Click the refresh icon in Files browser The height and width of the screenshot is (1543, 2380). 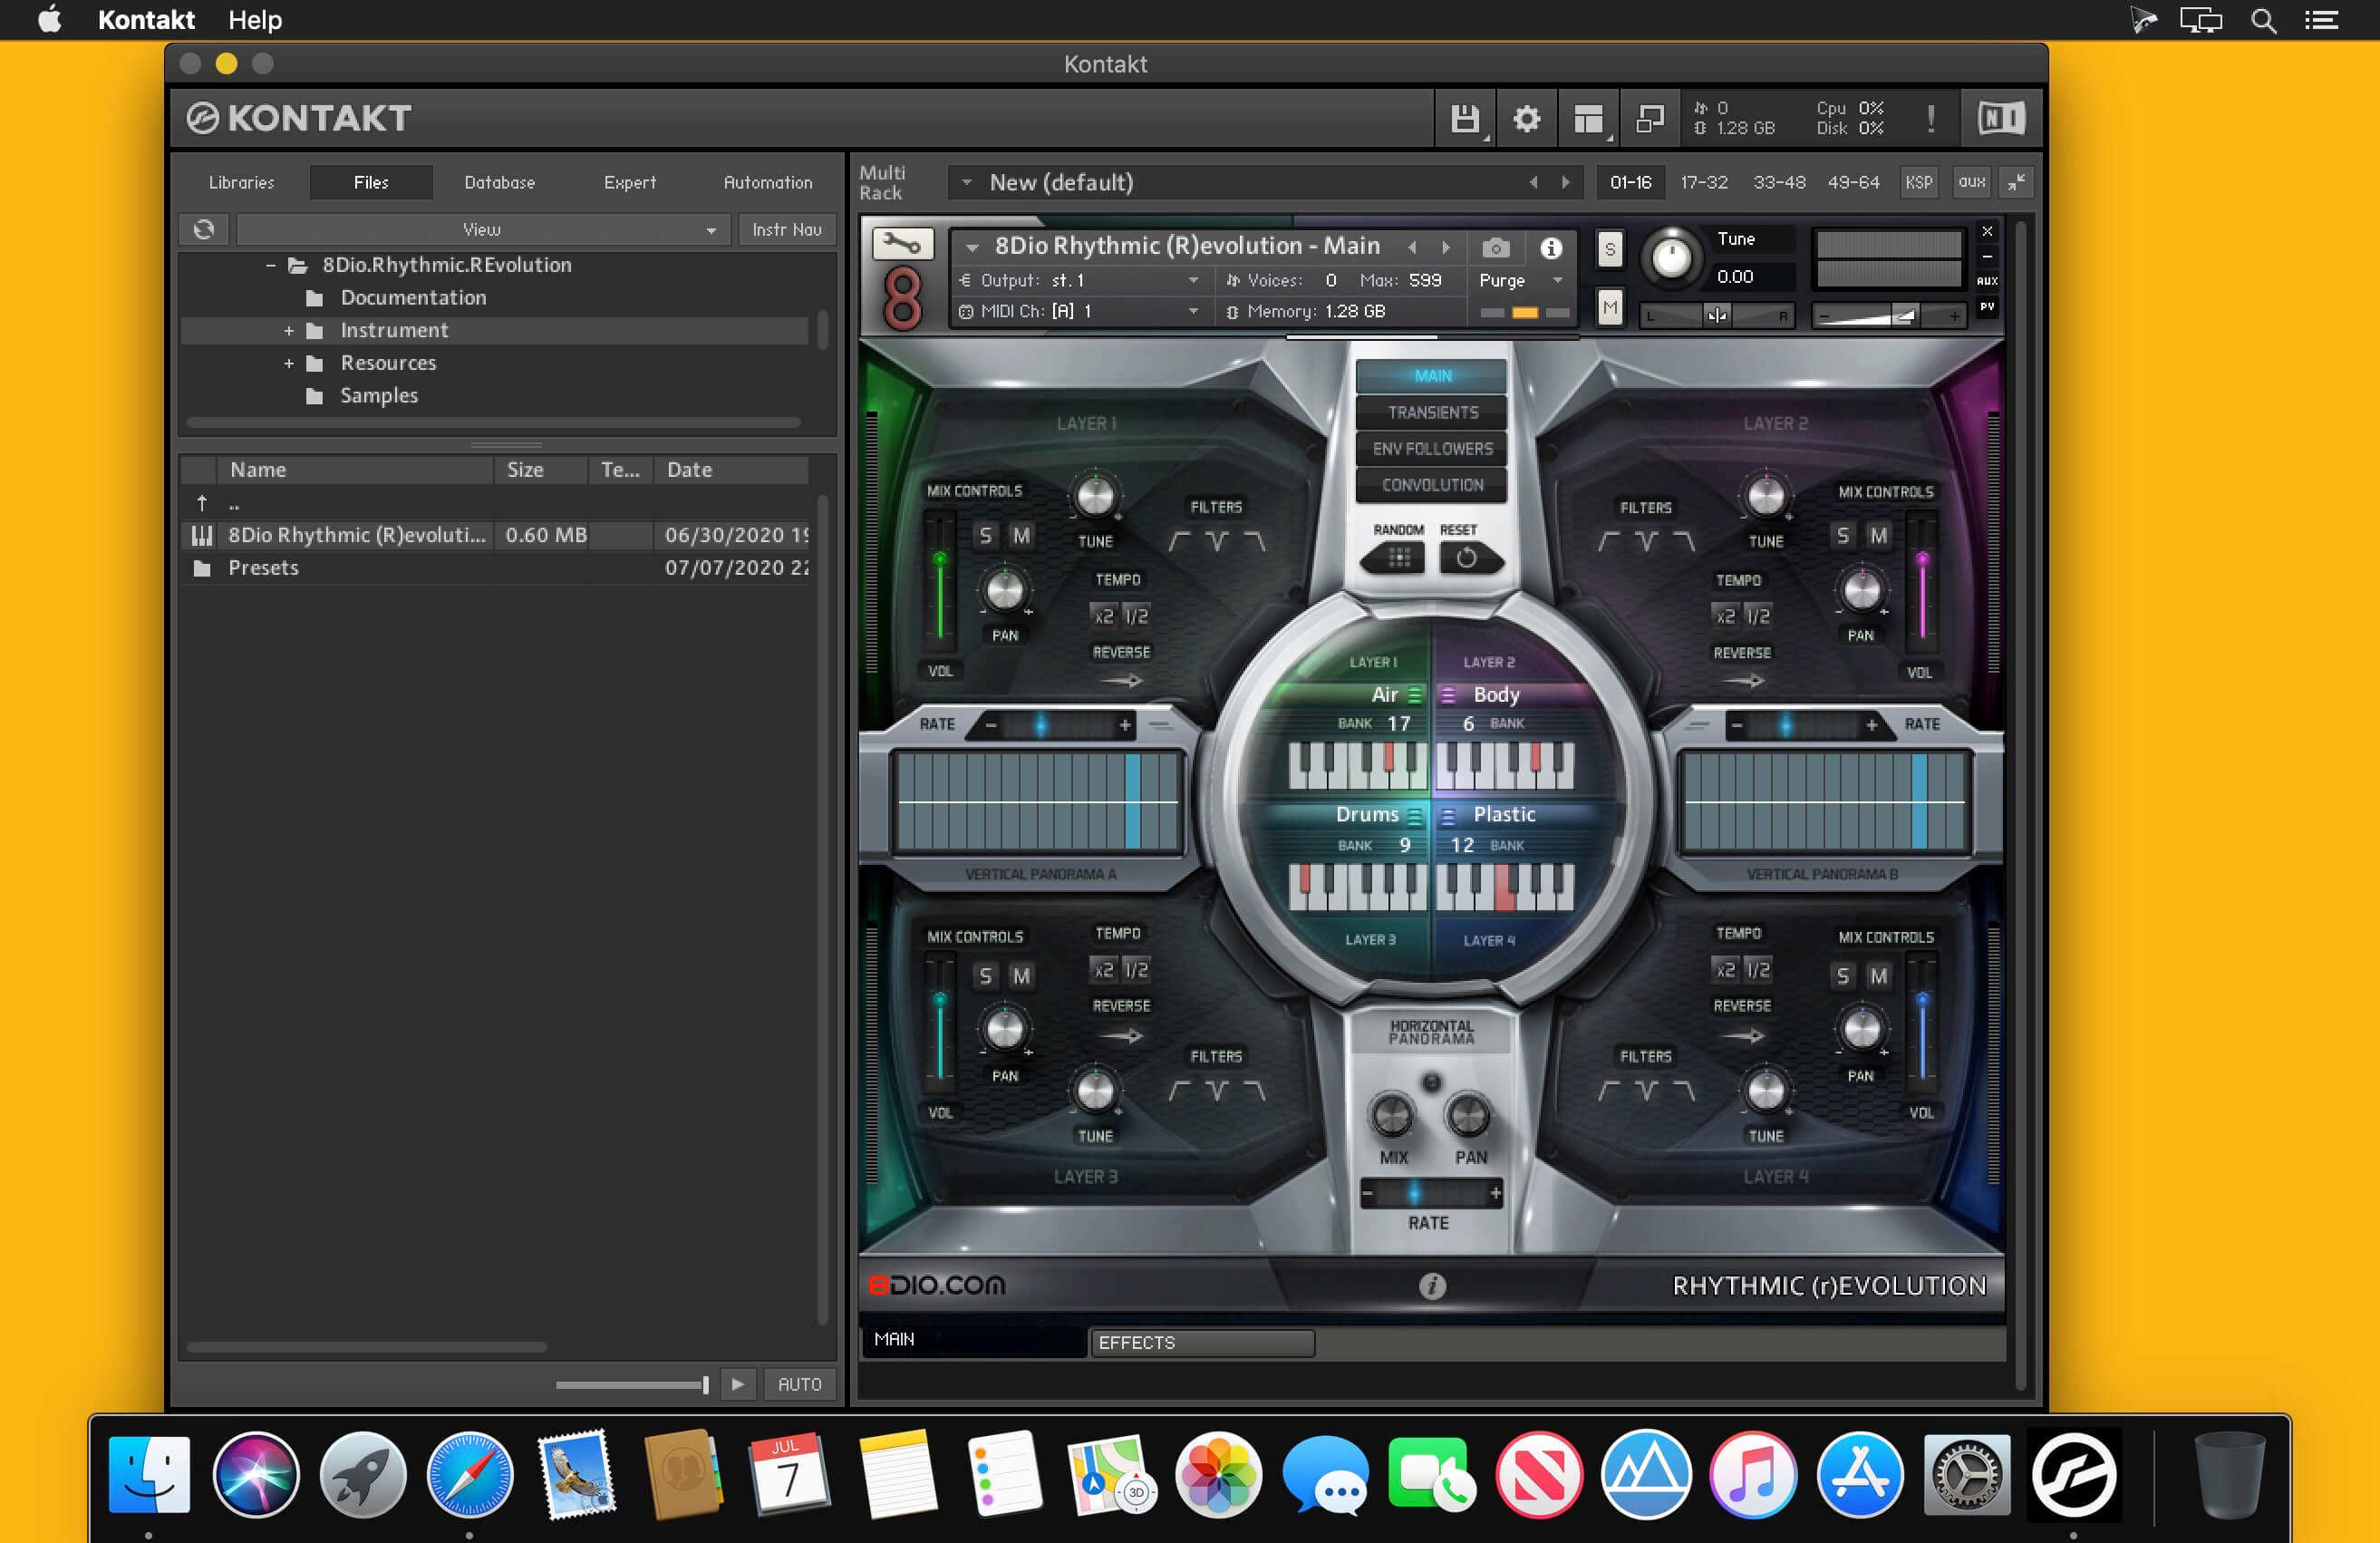pos(204,229)
